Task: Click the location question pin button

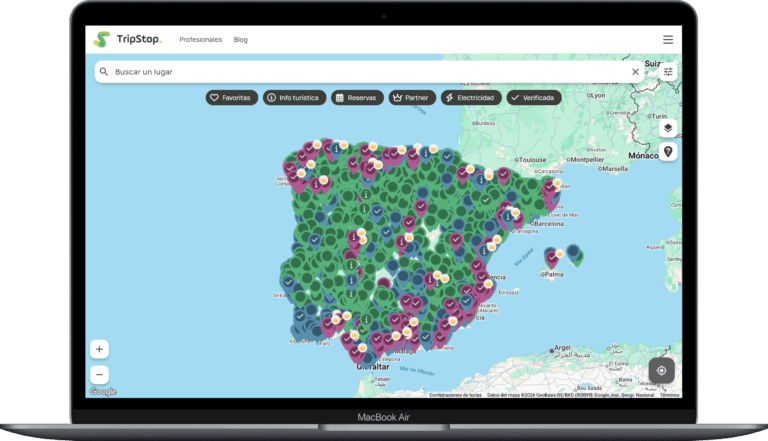Action: tap(668, 152)
